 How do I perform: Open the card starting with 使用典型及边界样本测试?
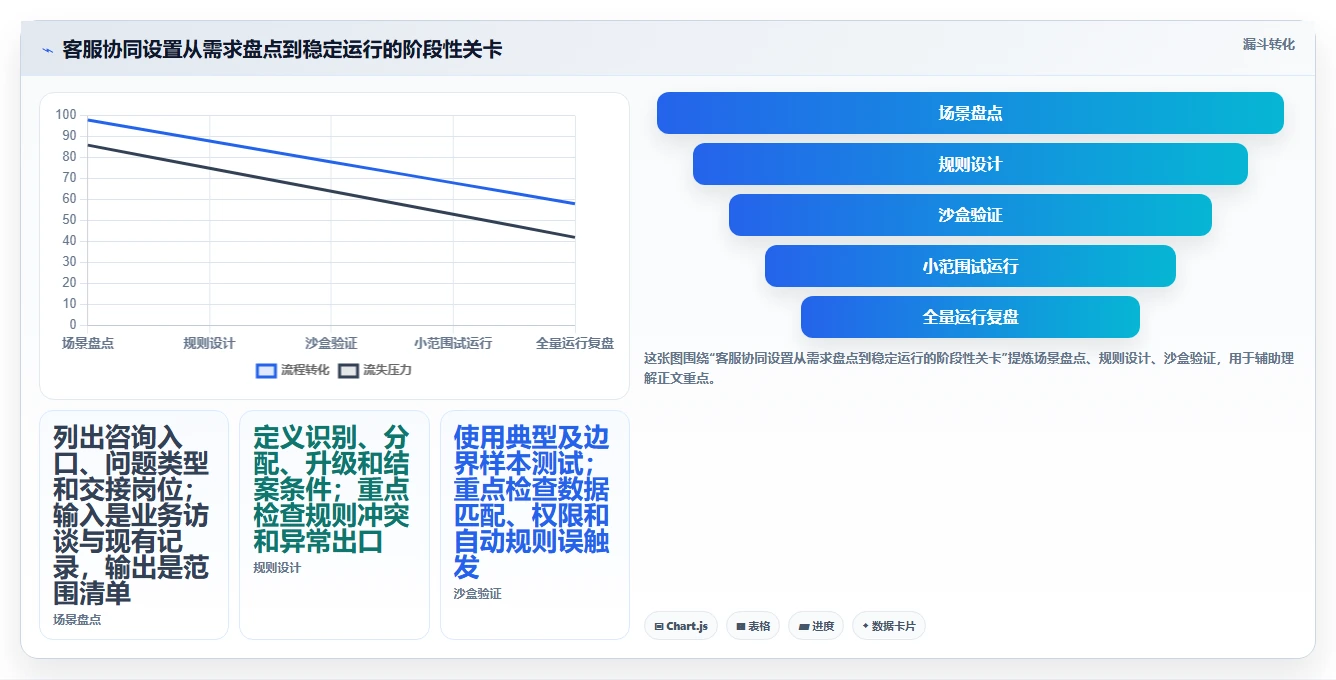pyautogui.click(x=535, y=525)
